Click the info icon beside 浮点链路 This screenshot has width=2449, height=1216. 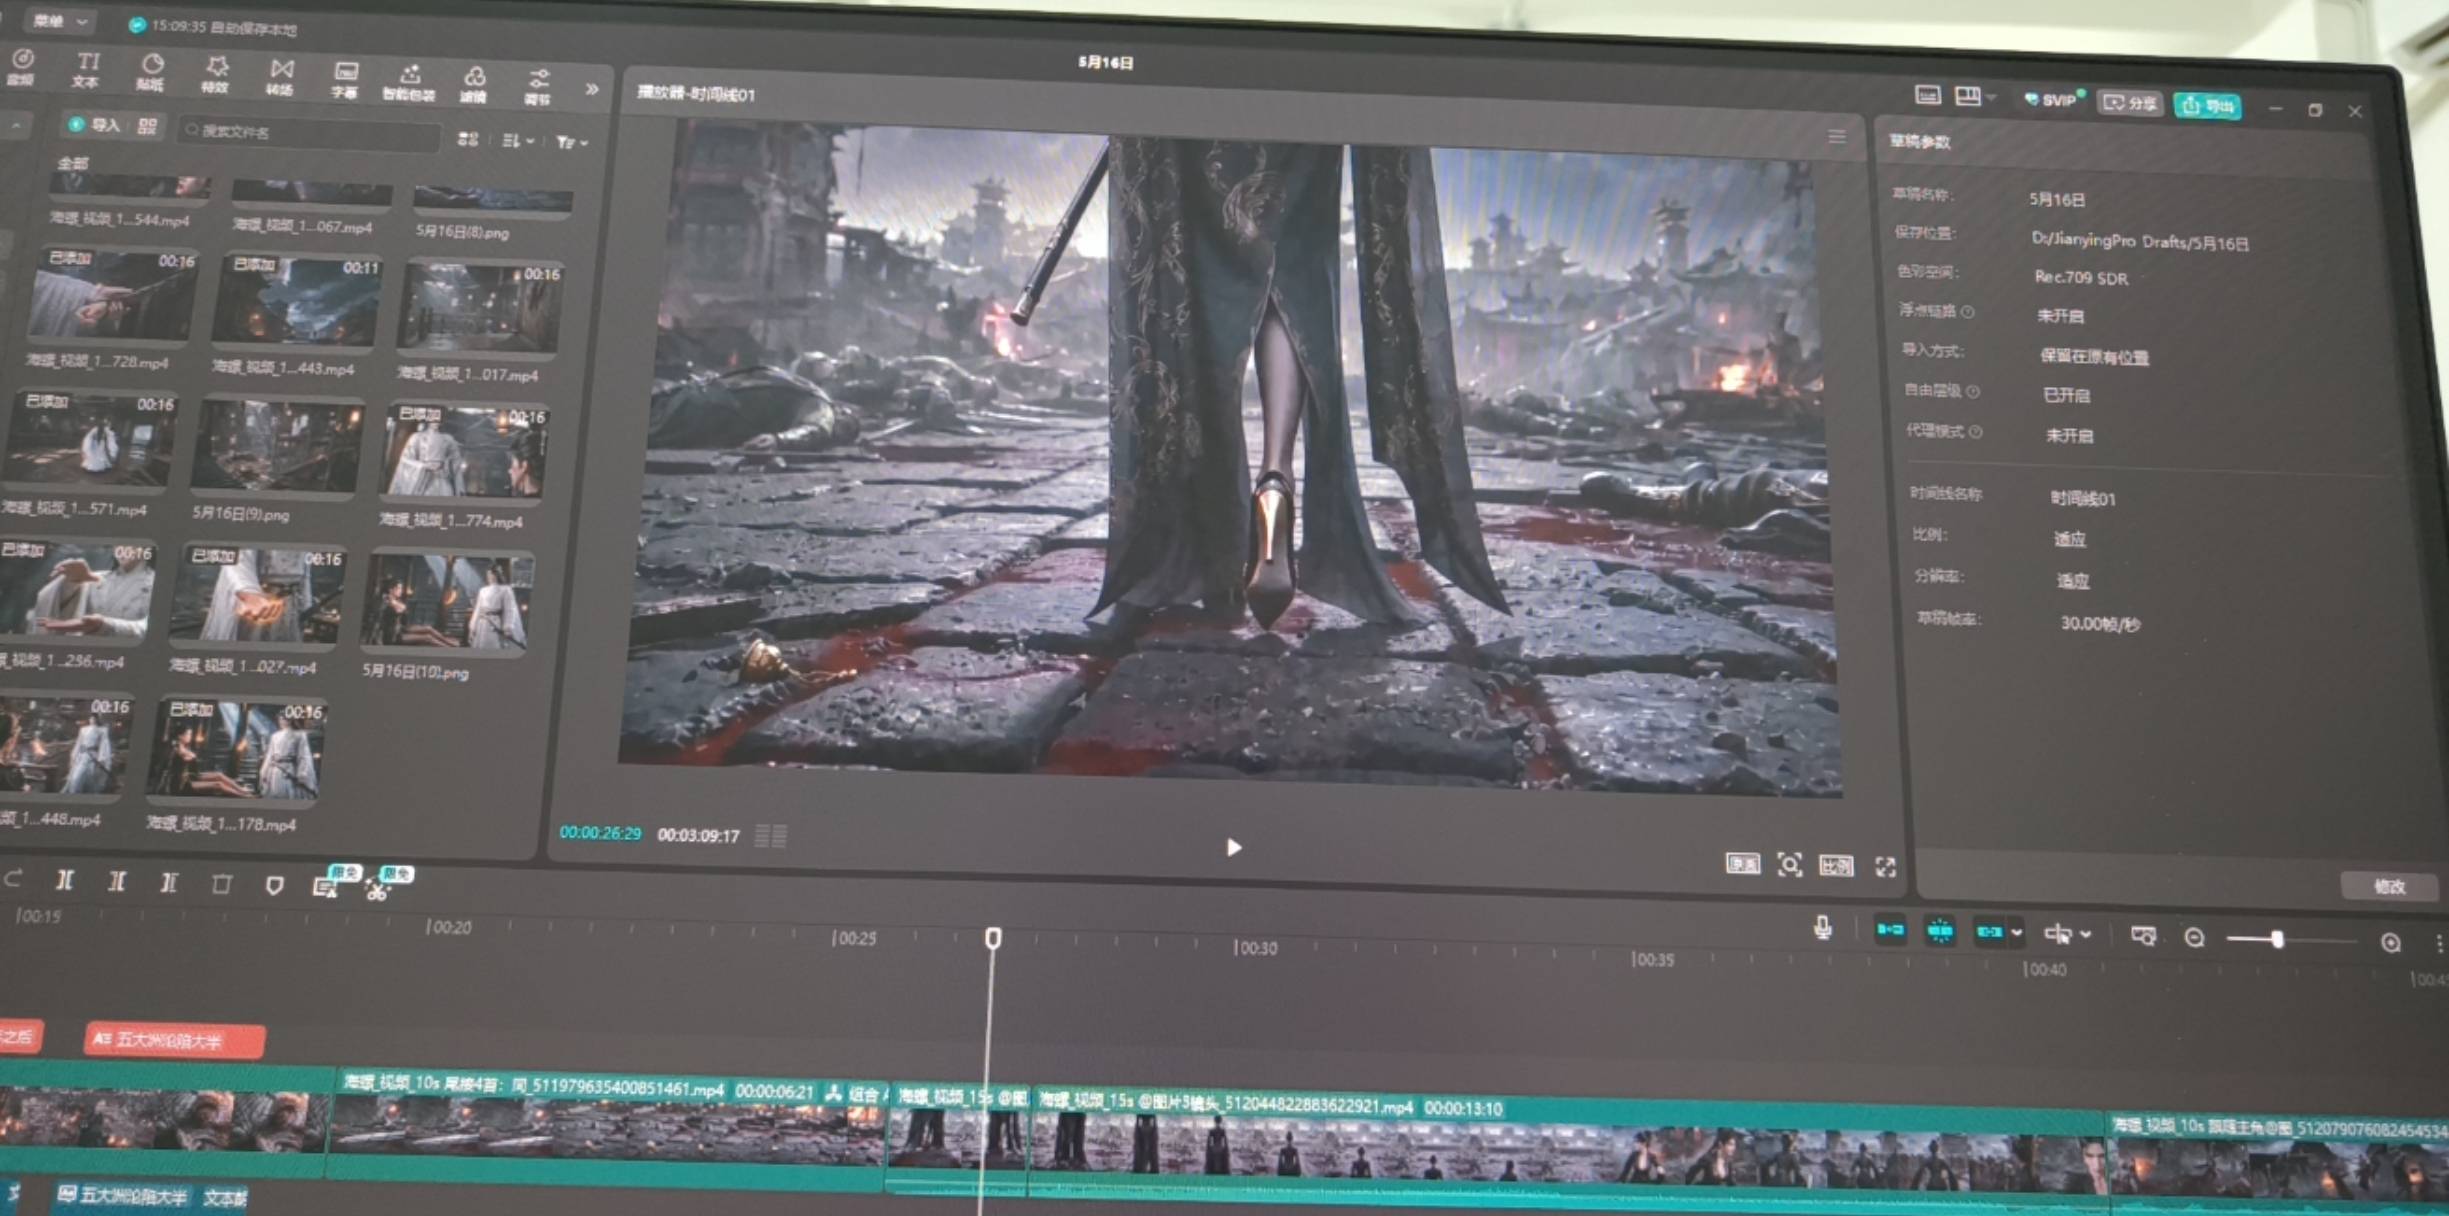[x=1967, y=312]
